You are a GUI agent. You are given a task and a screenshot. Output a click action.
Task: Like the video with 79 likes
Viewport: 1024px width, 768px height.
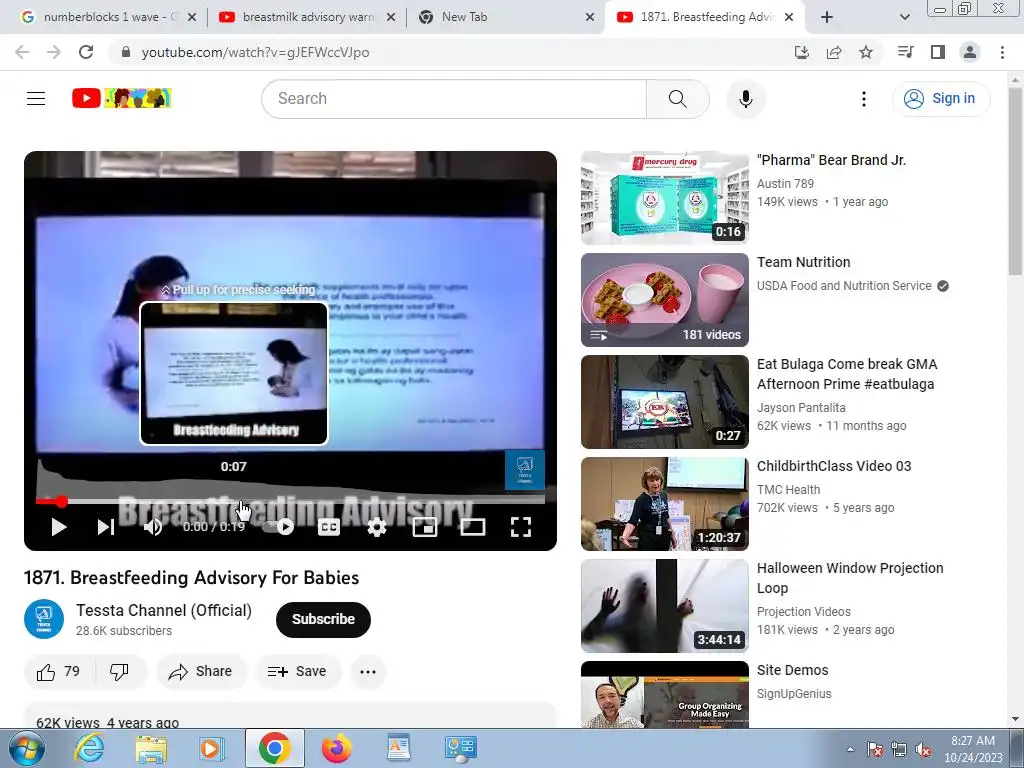coord(59,671)
